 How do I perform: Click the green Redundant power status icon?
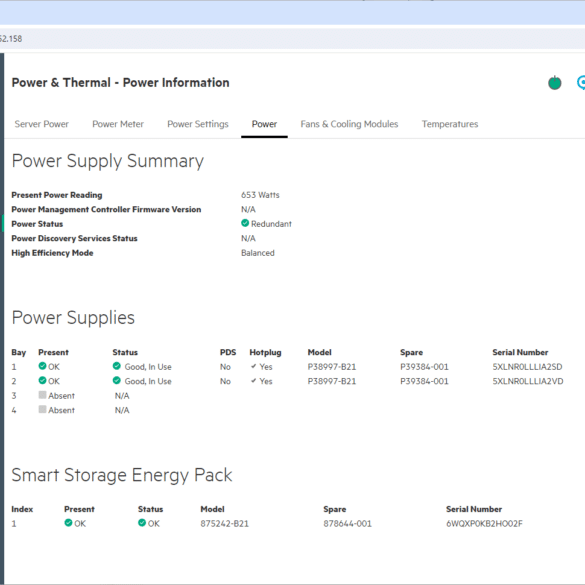[x=245, y=223]
